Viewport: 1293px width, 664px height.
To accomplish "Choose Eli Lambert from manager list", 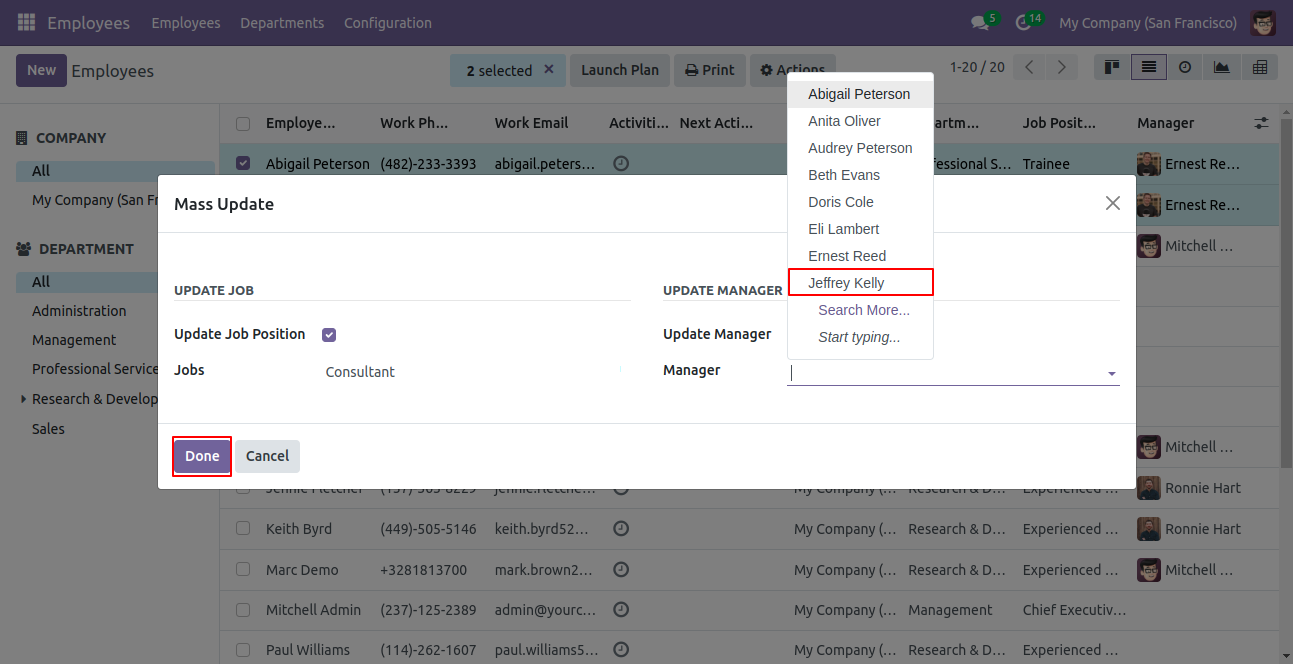I will [x=860, y=229].
